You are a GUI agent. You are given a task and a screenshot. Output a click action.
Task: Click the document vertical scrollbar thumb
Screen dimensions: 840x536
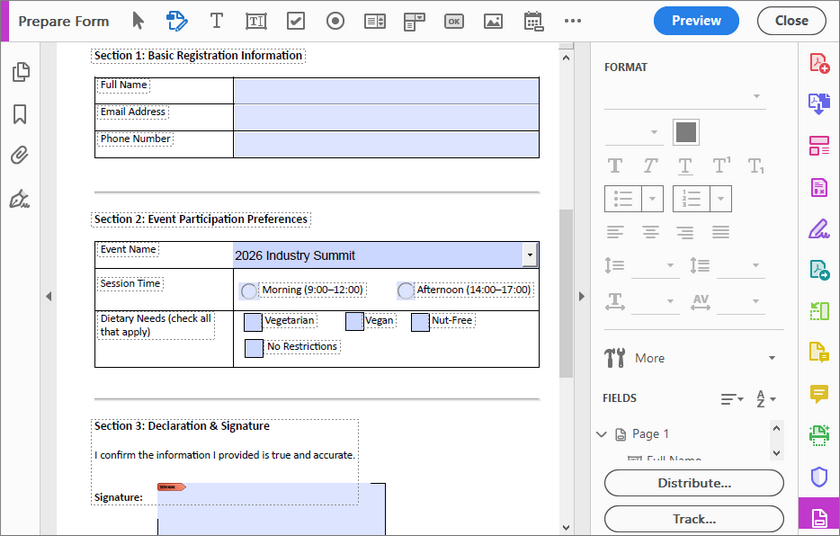(566, 293)
